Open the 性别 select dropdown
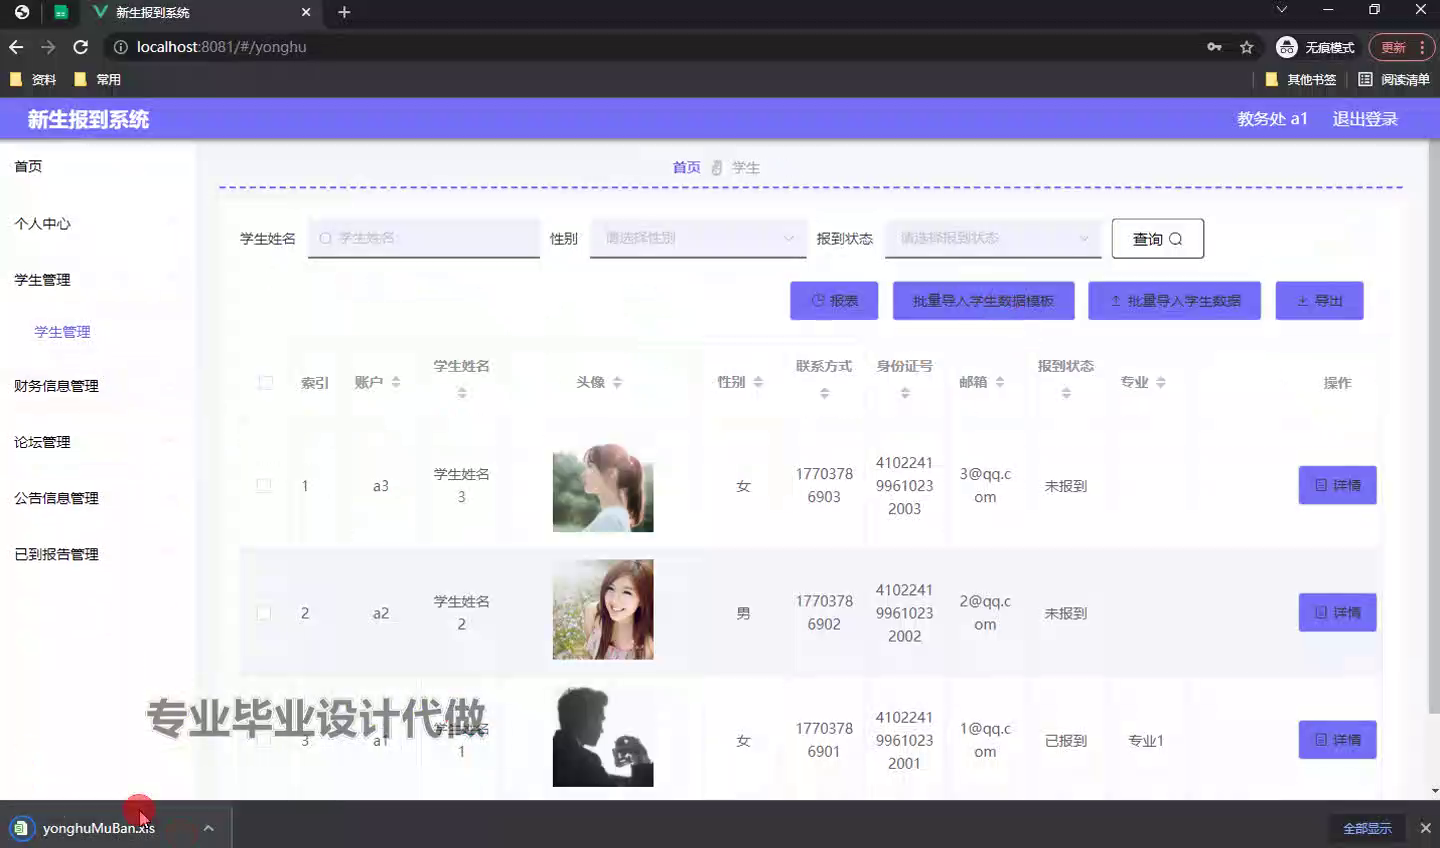This screenshot has height=848, width=1440. click(x=698, y=238)
